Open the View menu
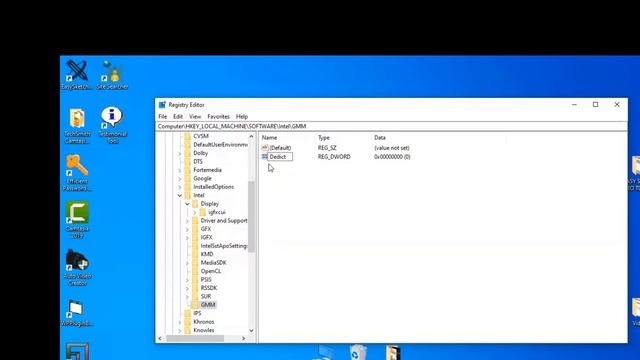 195,116
